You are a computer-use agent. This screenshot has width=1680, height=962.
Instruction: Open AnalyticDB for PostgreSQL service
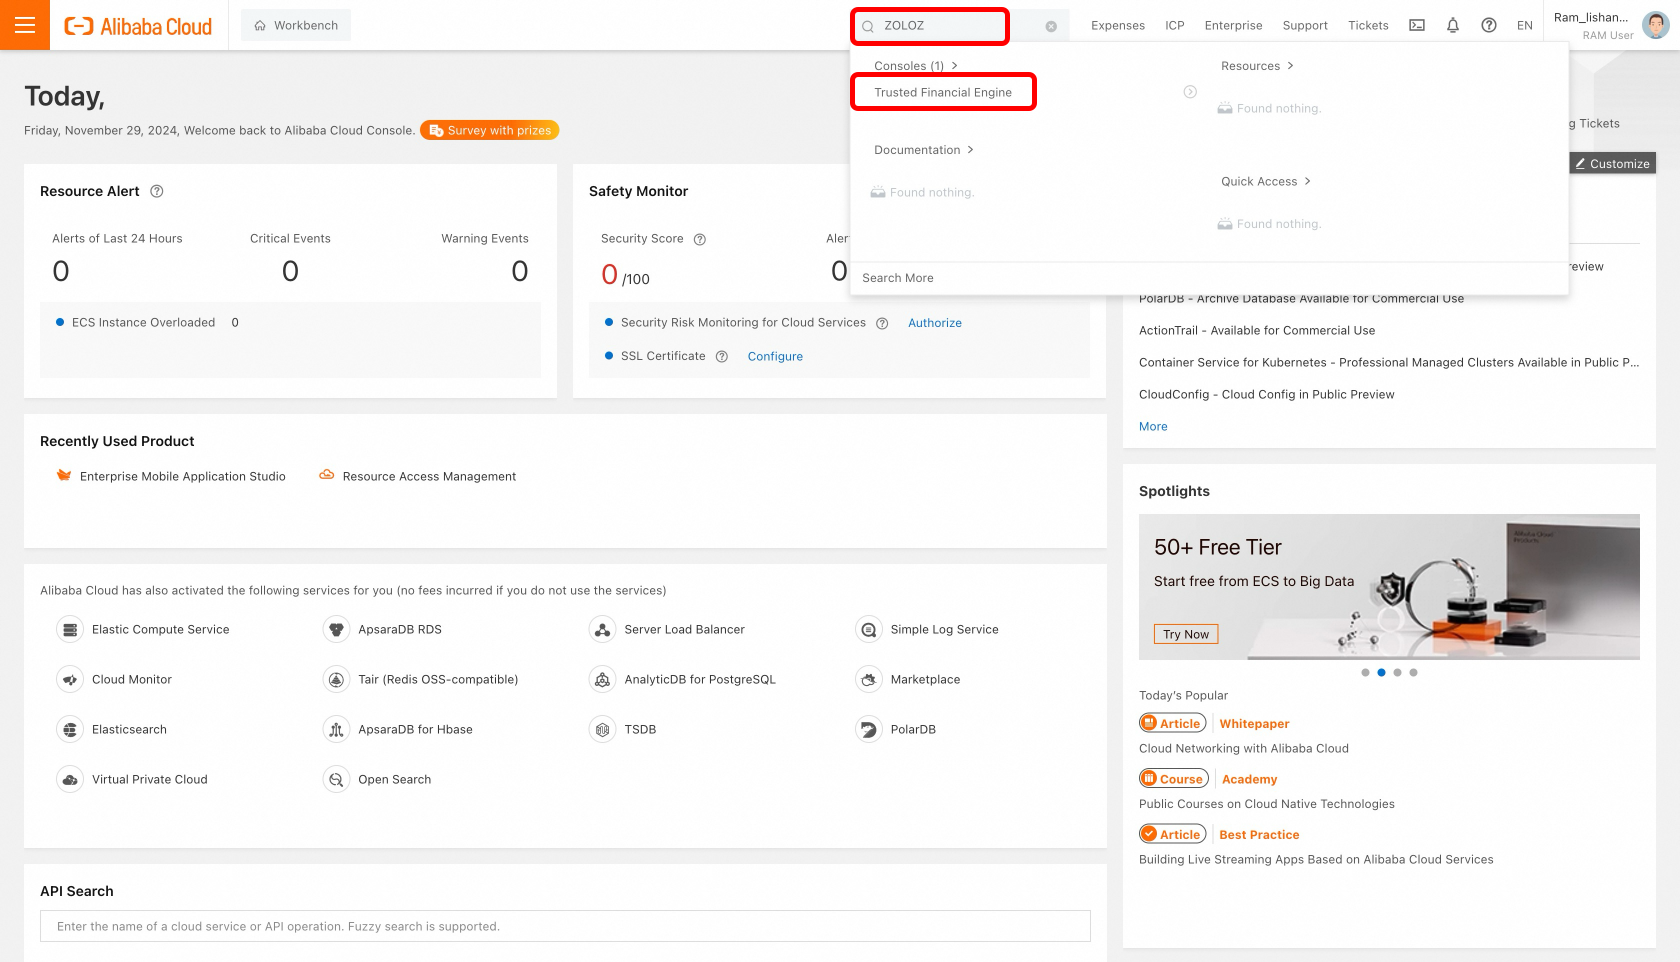683,680
